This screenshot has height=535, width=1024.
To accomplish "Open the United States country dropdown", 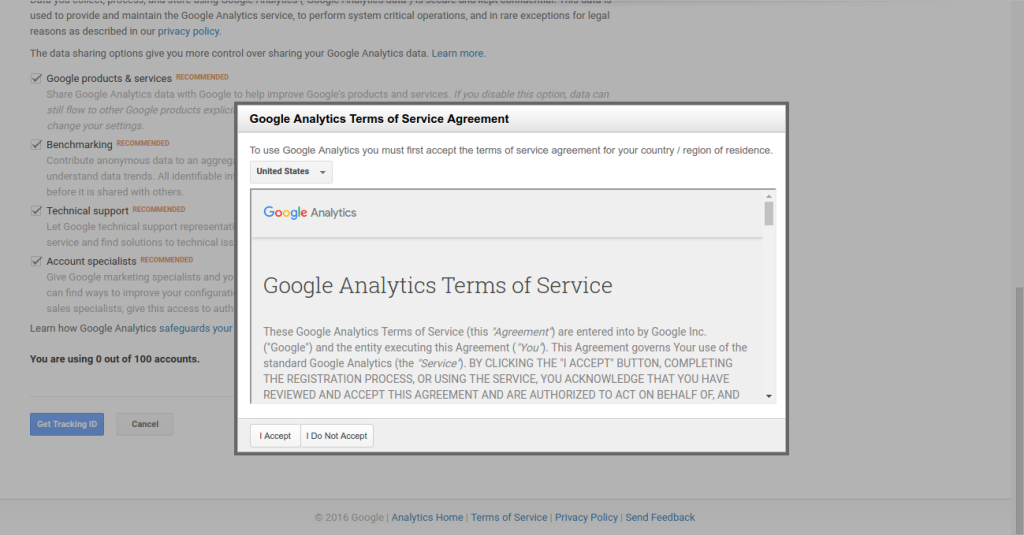I will 291,172.
